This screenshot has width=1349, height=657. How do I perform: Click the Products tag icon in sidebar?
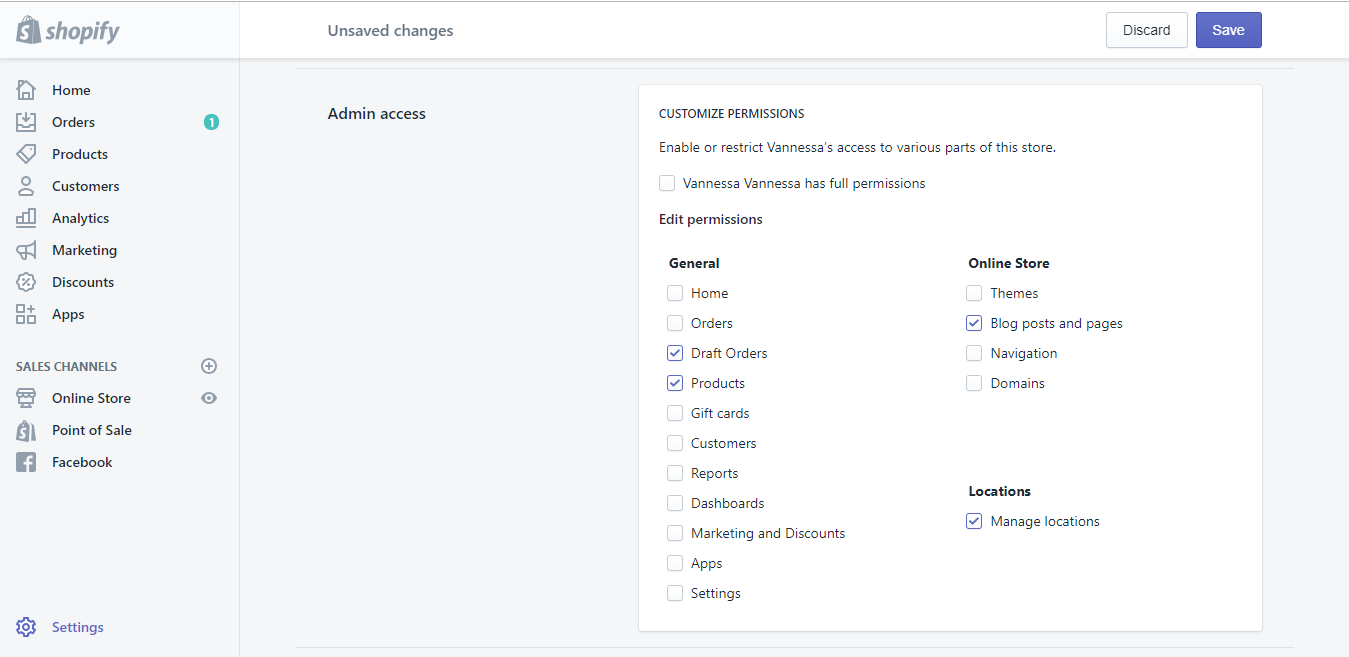pos(26,154)
